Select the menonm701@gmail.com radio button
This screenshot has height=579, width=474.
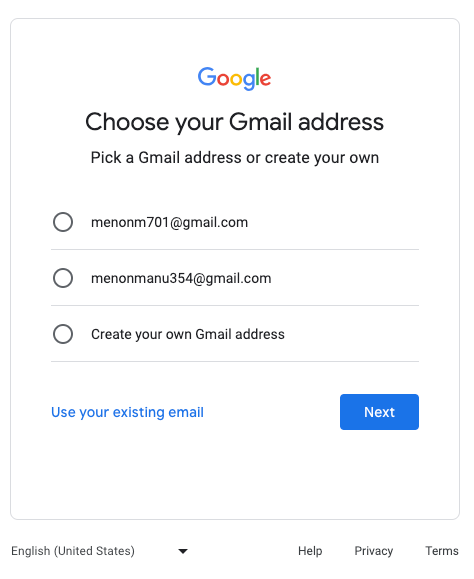63,222
